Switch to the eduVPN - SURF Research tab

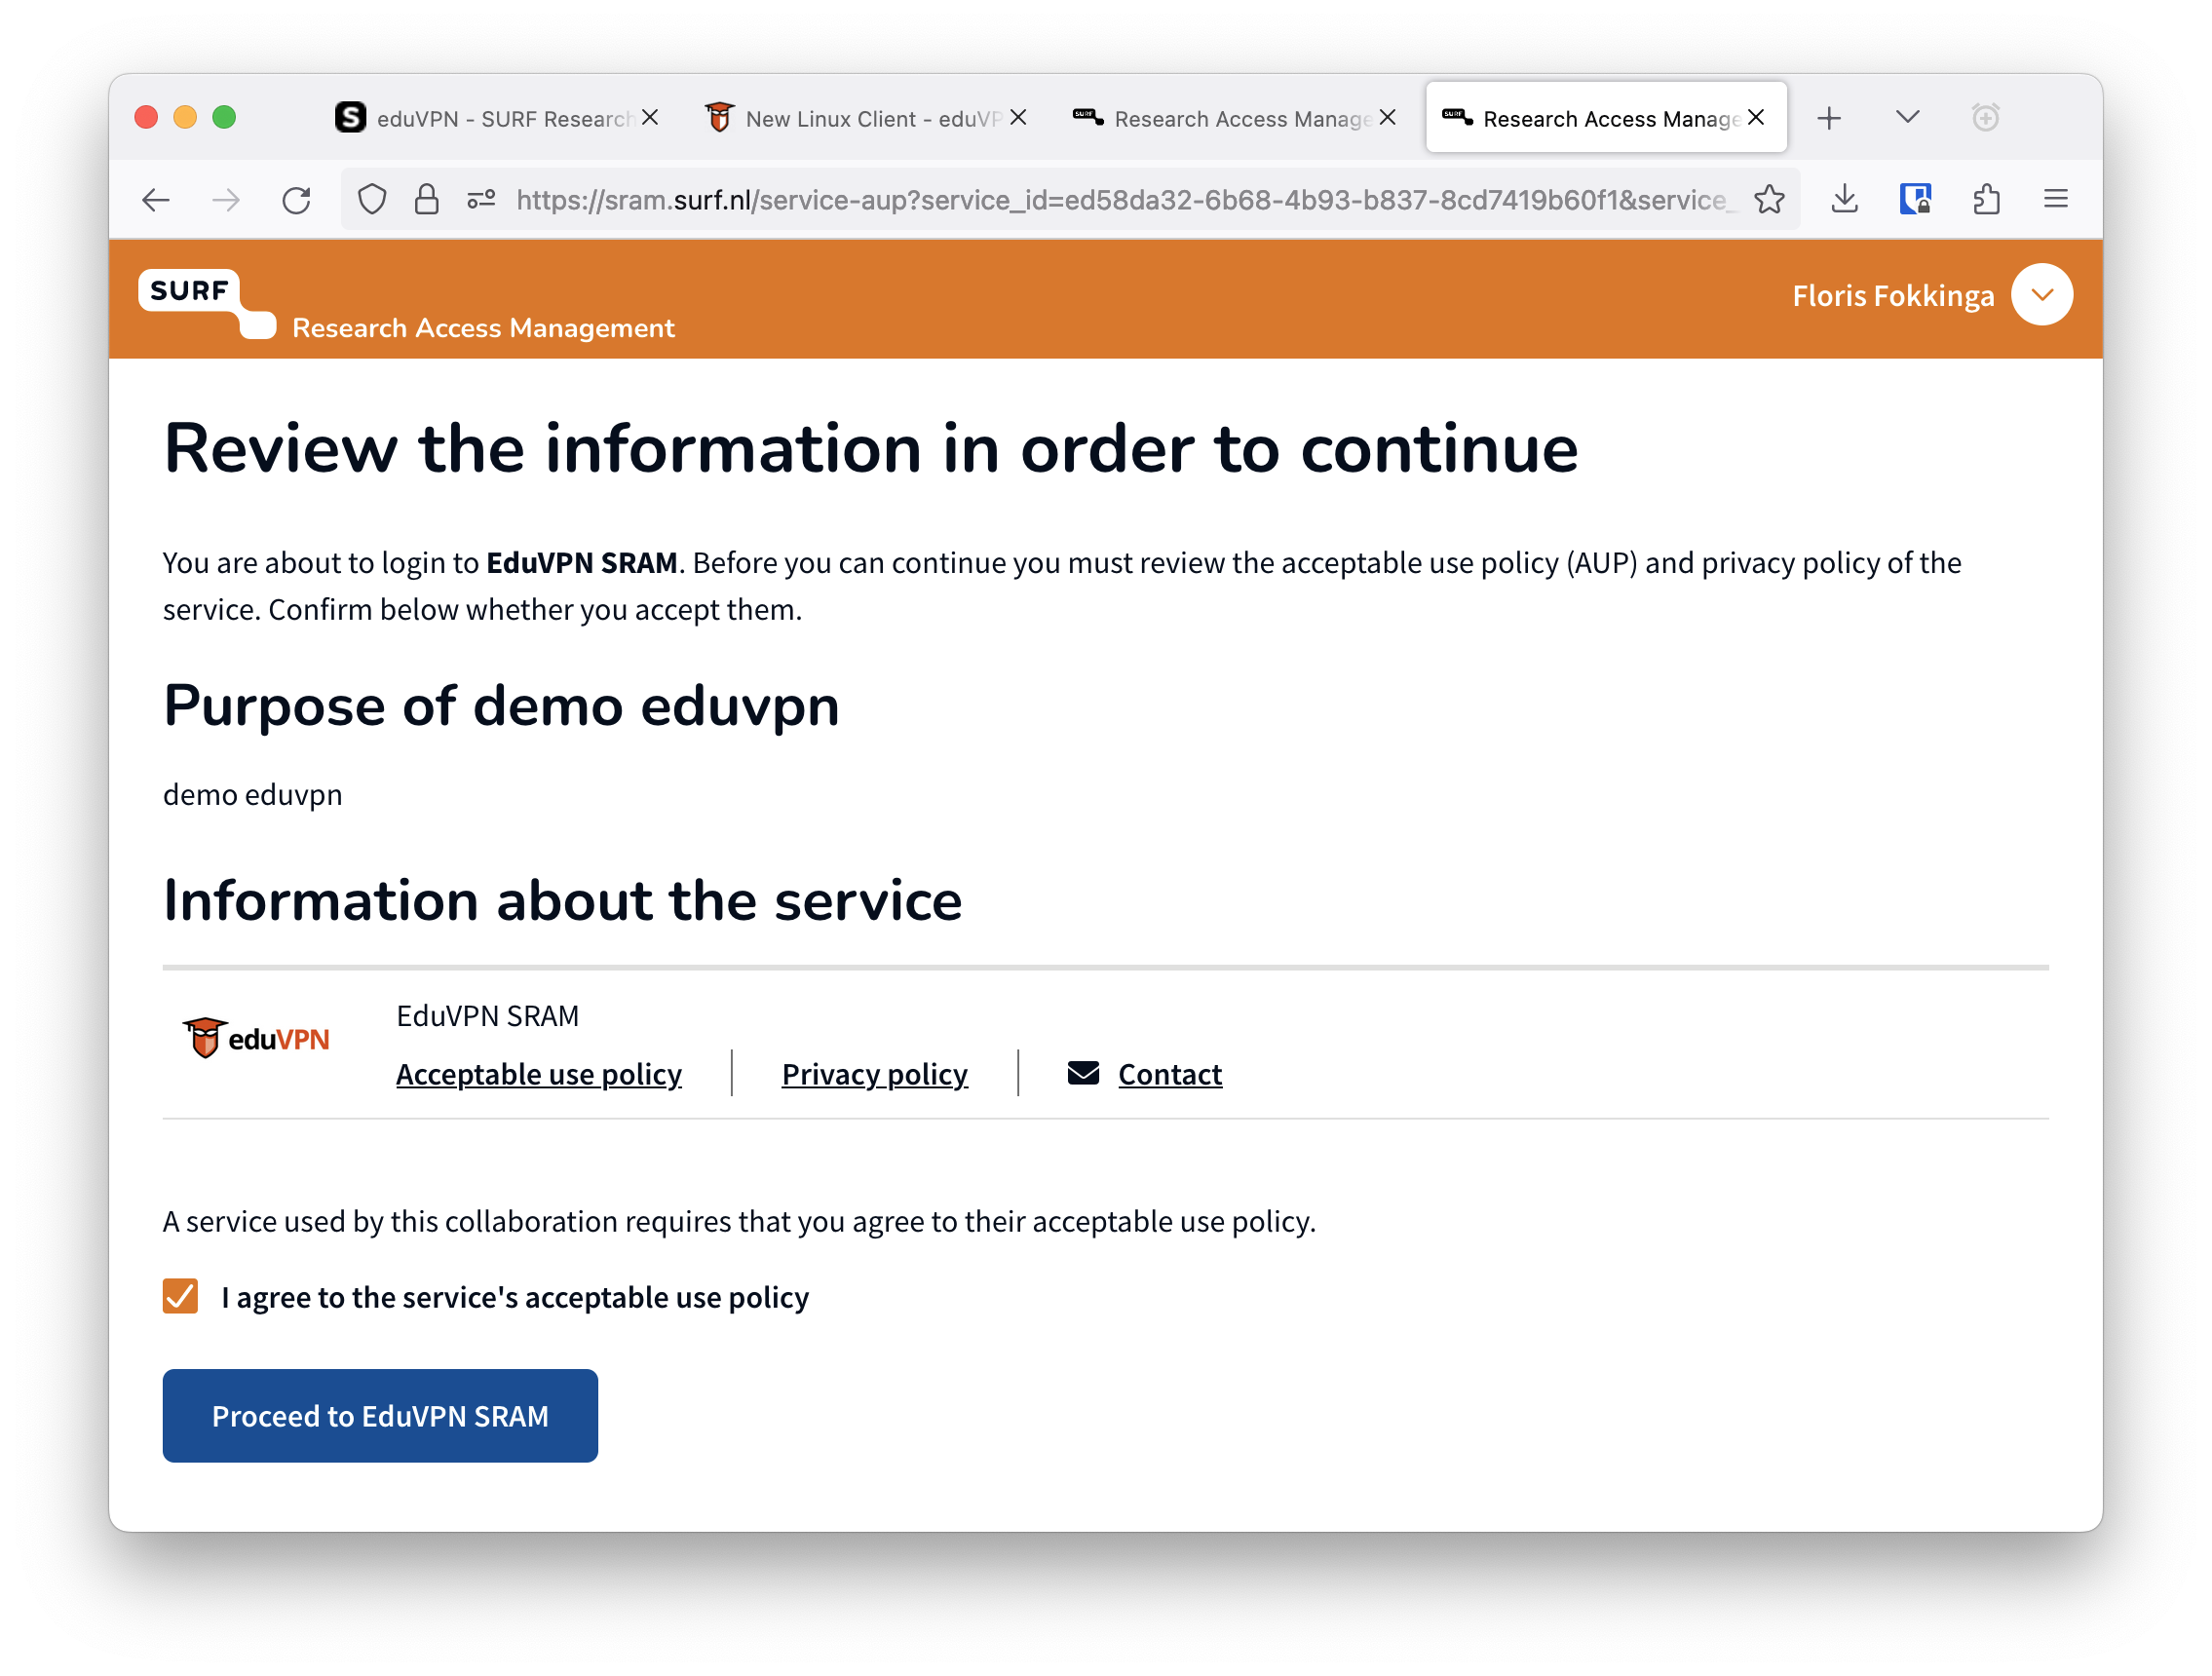click(484, 118)
